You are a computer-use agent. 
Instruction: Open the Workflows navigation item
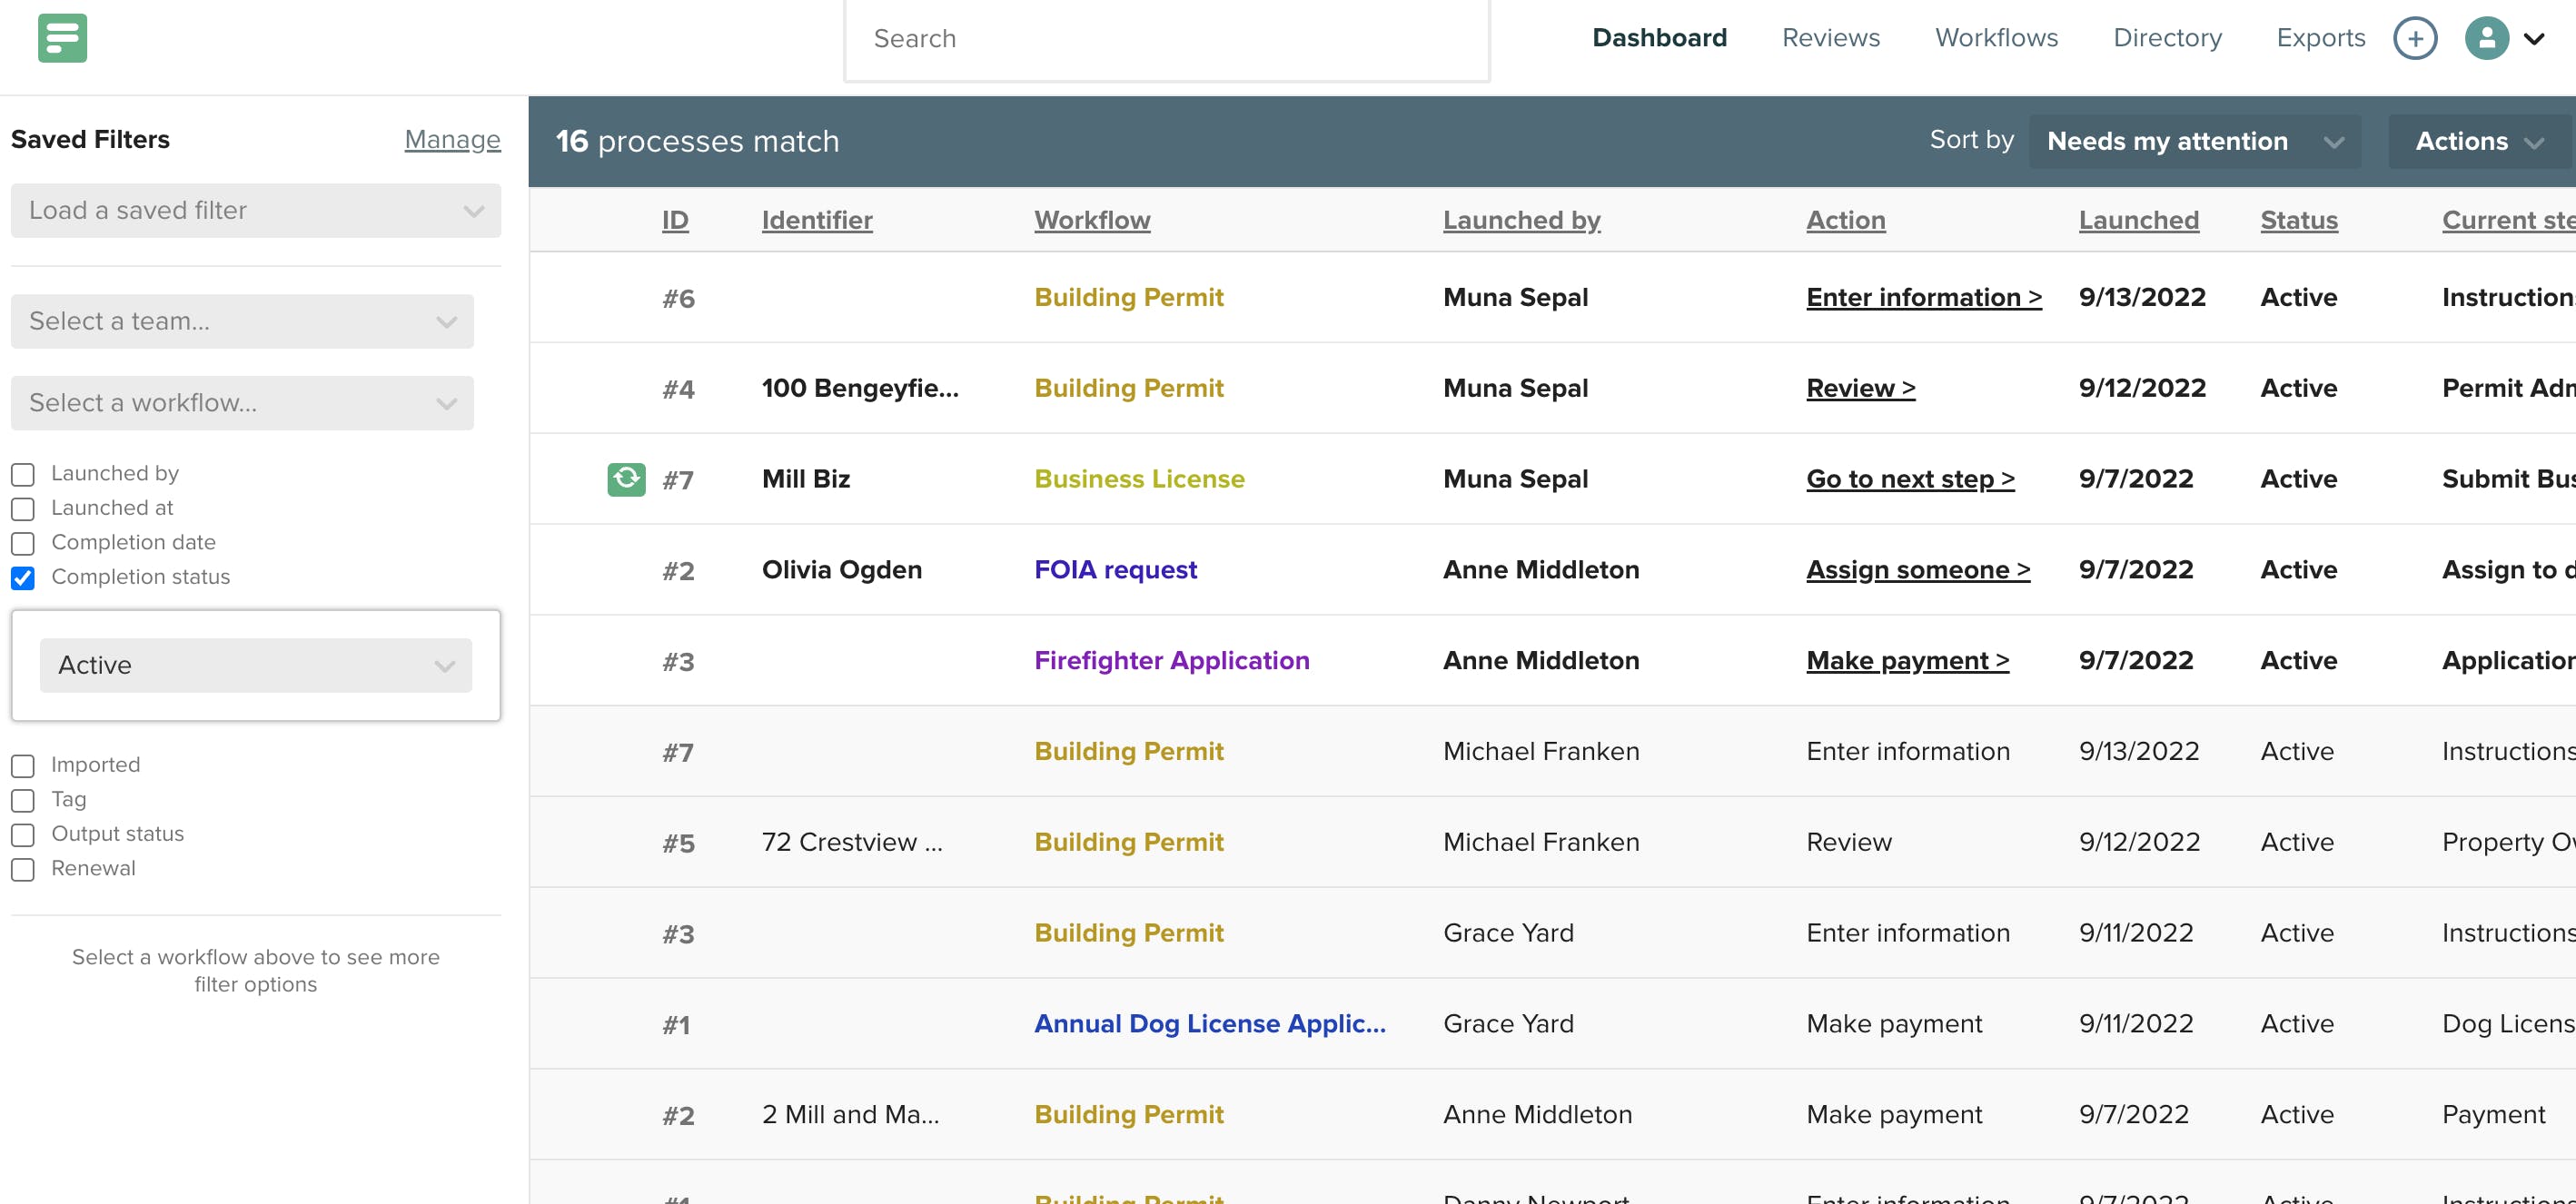click(x=1996, y=38)
